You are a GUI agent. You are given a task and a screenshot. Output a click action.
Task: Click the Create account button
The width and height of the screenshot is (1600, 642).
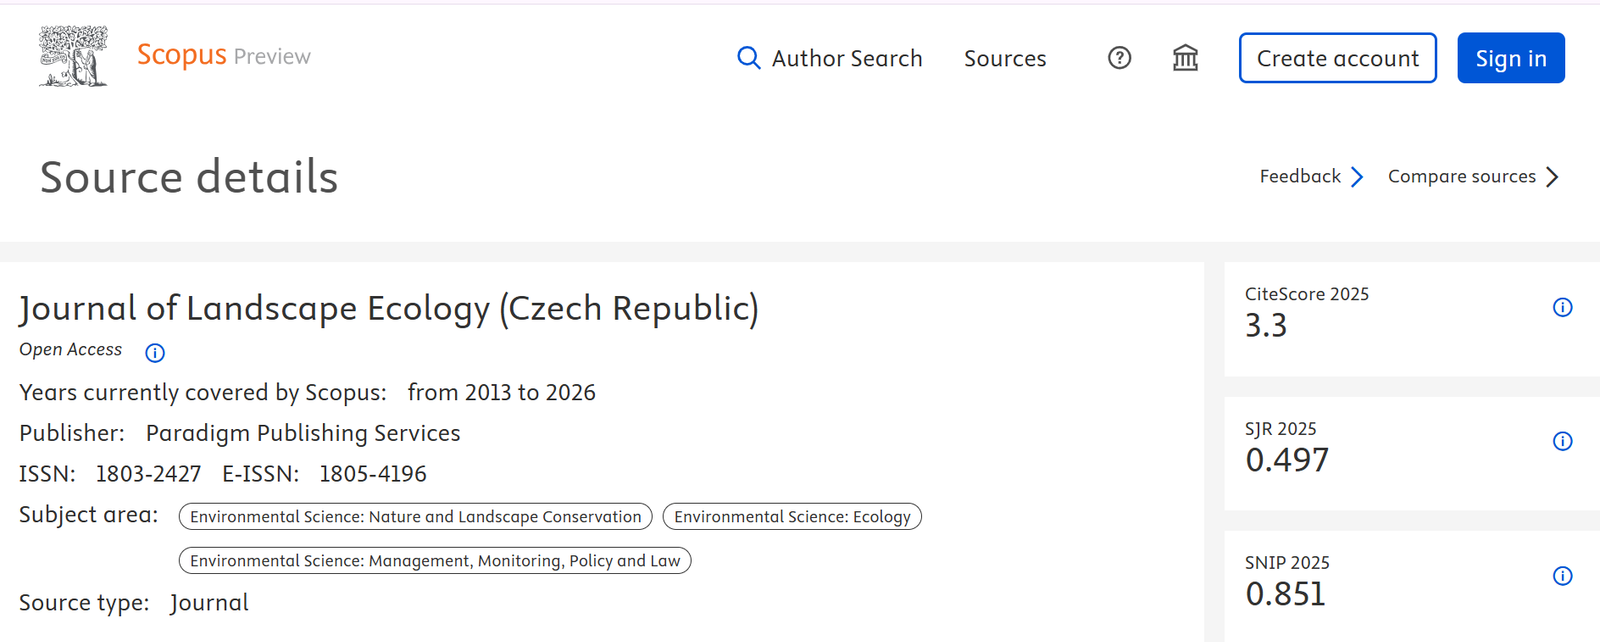click(x=1338, y=58)
